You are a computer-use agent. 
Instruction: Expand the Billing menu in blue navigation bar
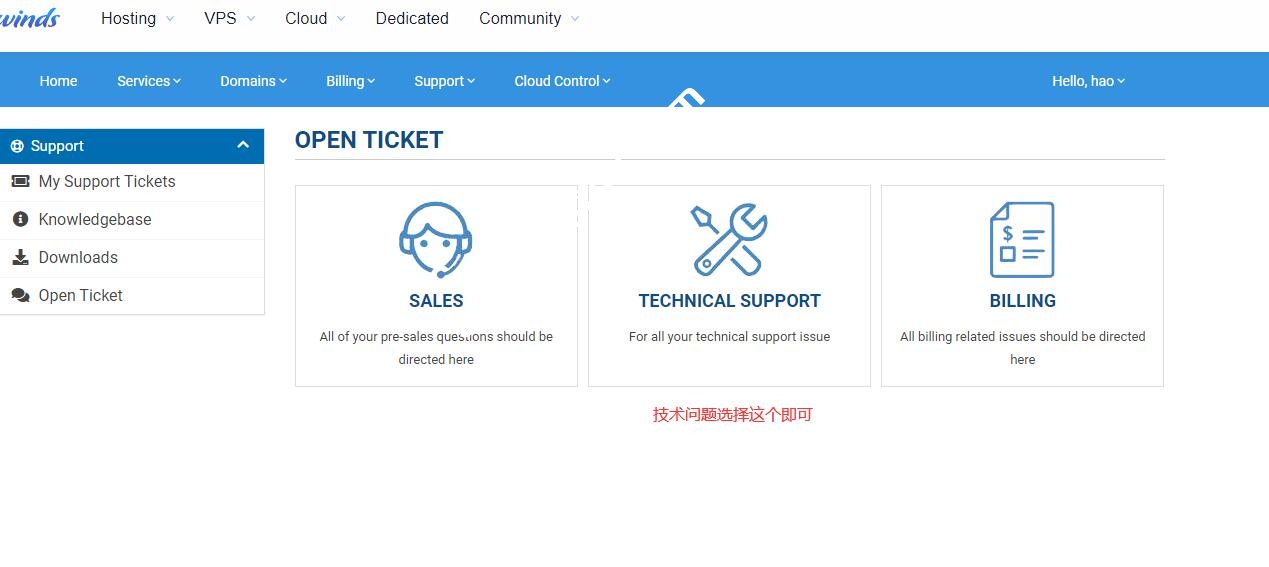point(350,81)
